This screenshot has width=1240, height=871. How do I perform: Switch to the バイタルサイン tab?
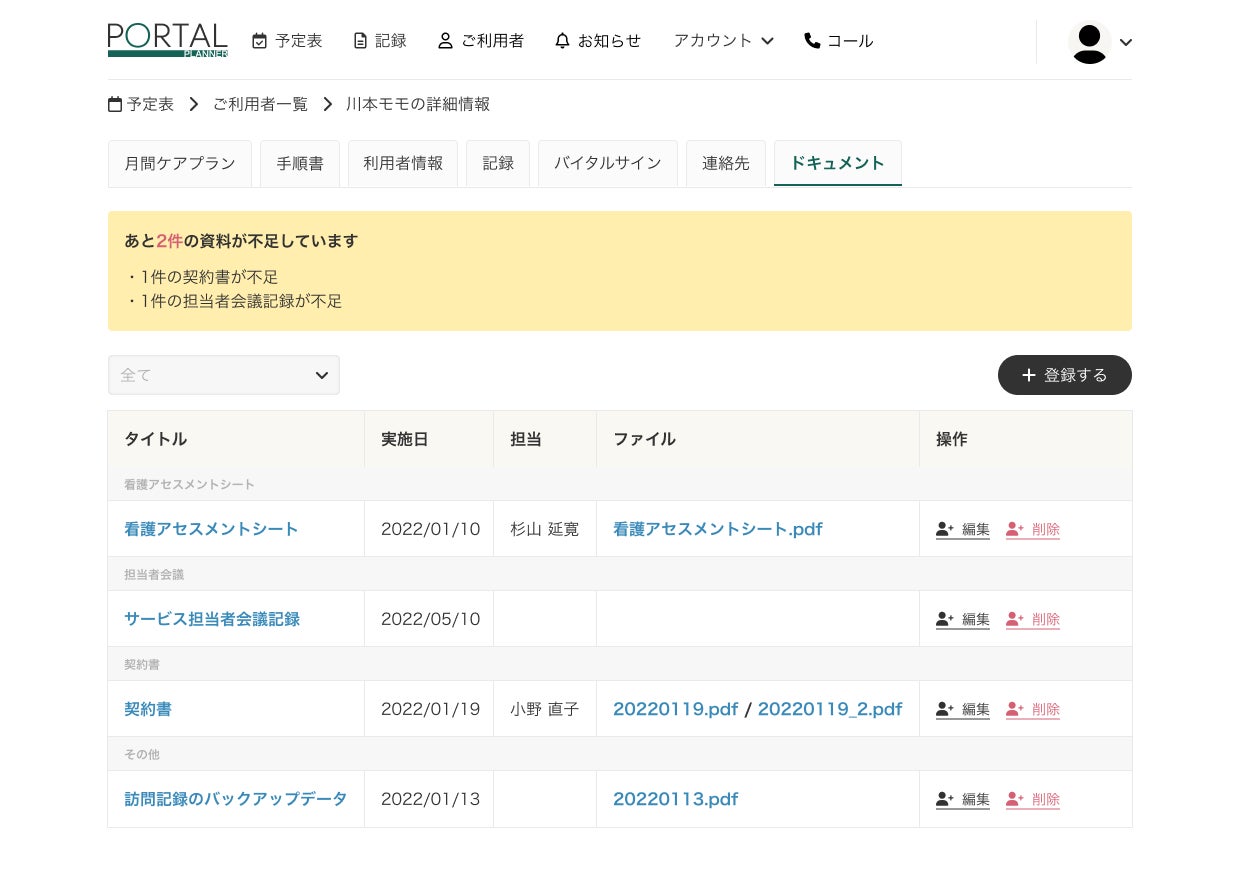pos(607,163)
